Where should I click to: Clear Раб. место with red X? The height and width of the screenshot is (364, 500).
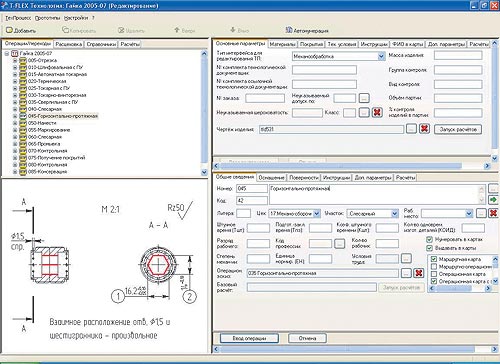tap(493, 213)
